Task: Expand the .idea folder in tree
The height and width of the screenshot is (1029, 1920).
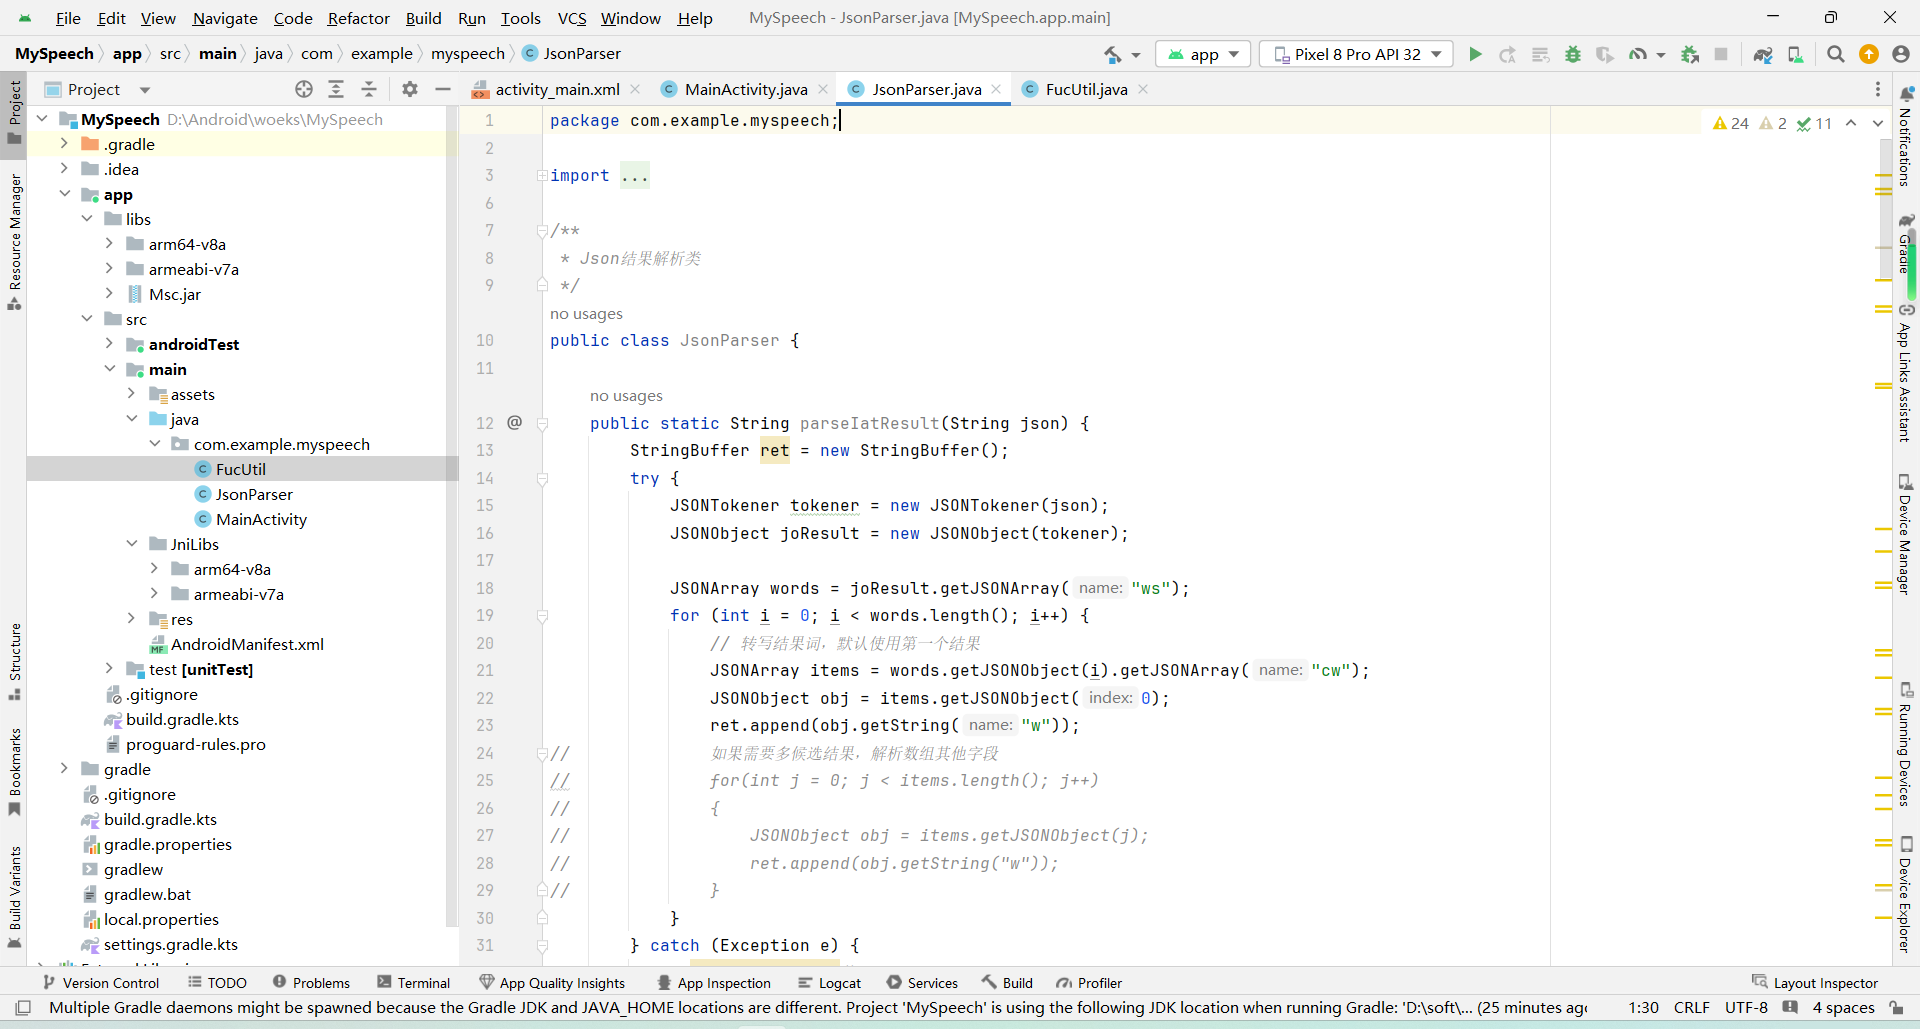Action: pyautogui.click(x=64, y=169)
